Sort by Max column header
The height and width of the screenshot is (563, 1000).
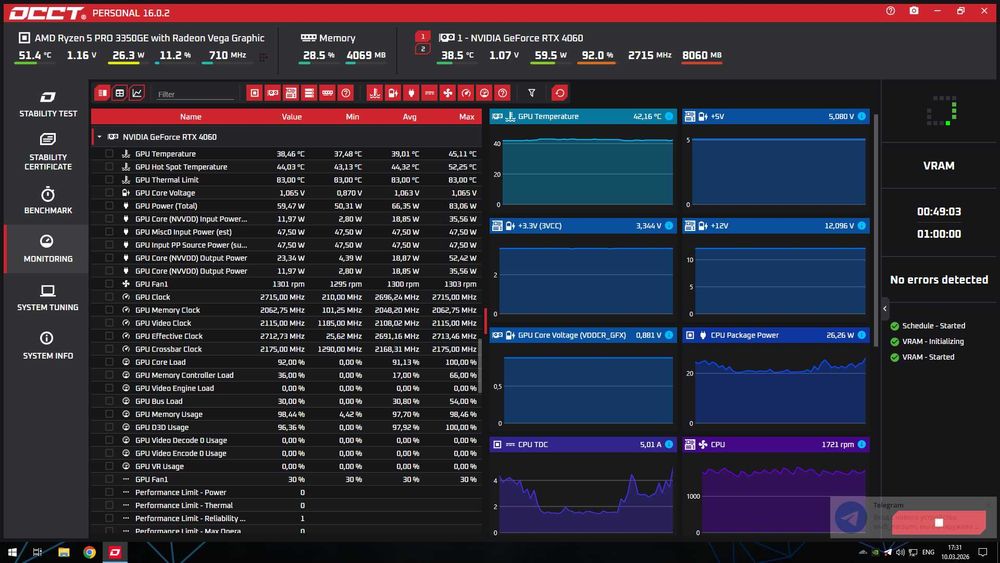pyautogui.click(x=467, y=117)
